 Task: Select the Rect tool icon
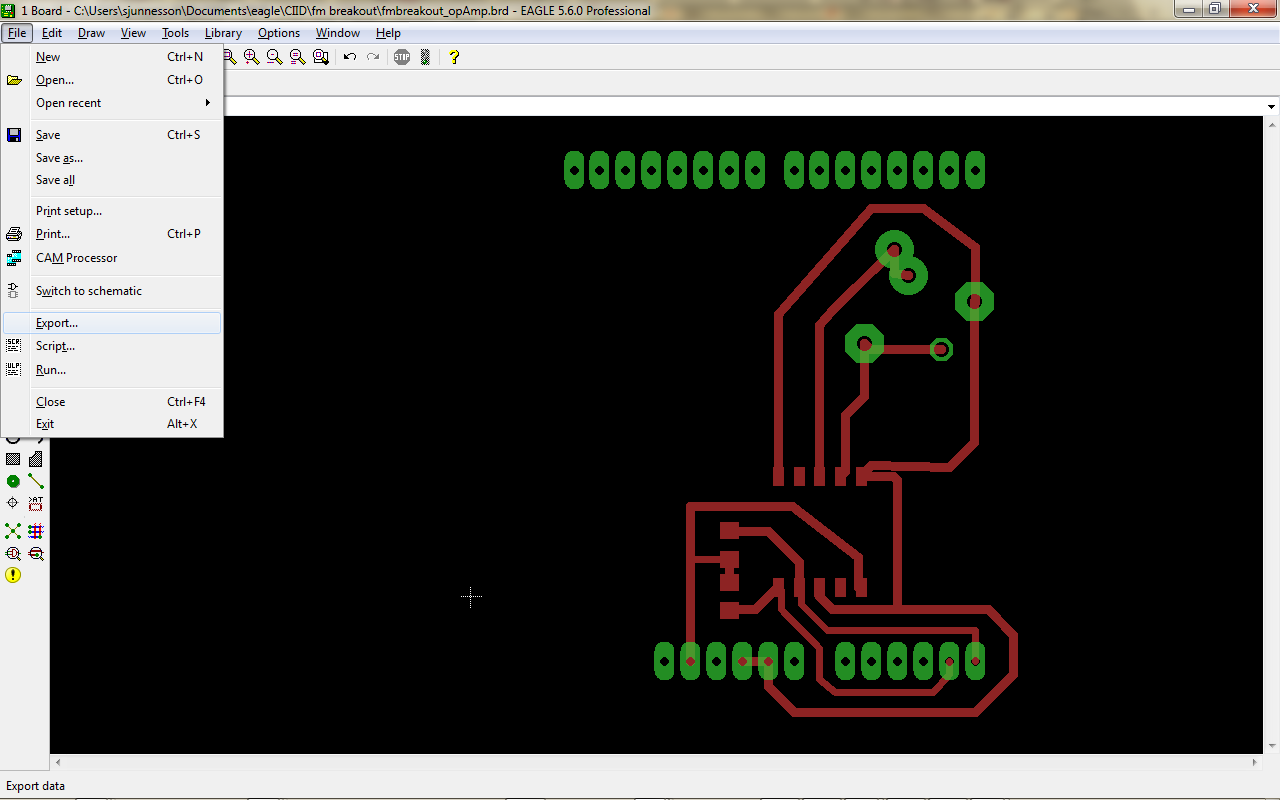pyautogui.click(x=13, y=459)
